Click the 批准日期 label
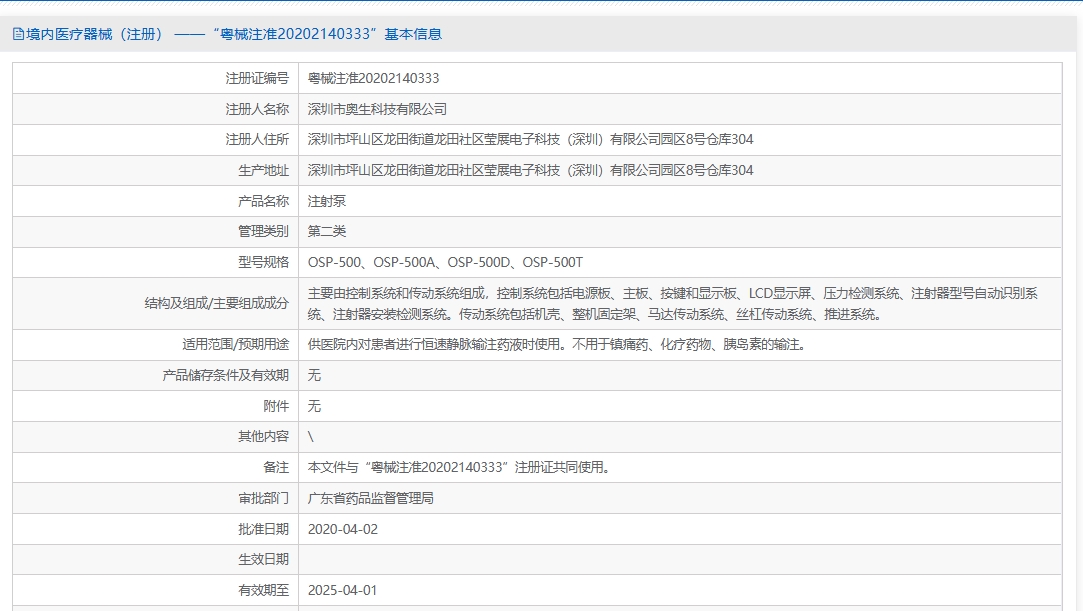 point(263,529)
